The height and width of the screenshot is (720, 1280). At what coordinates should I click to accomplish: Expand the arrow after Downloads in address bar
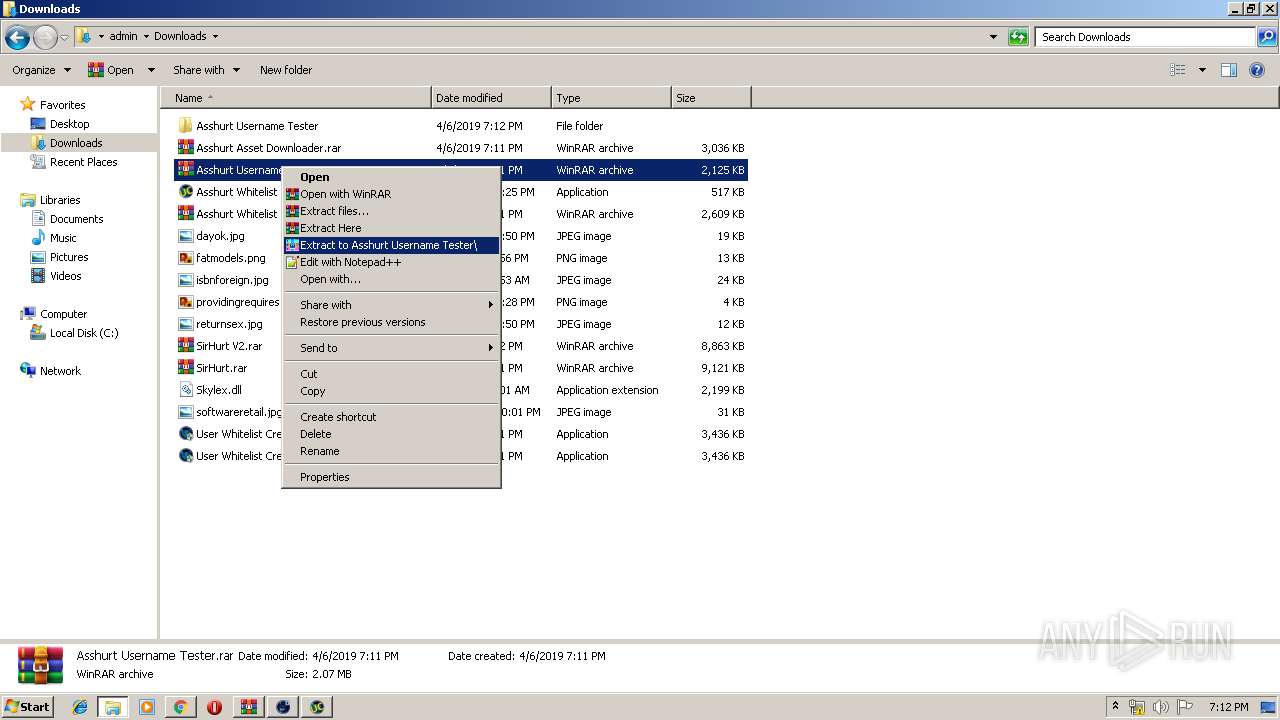(x=215, y=37)
